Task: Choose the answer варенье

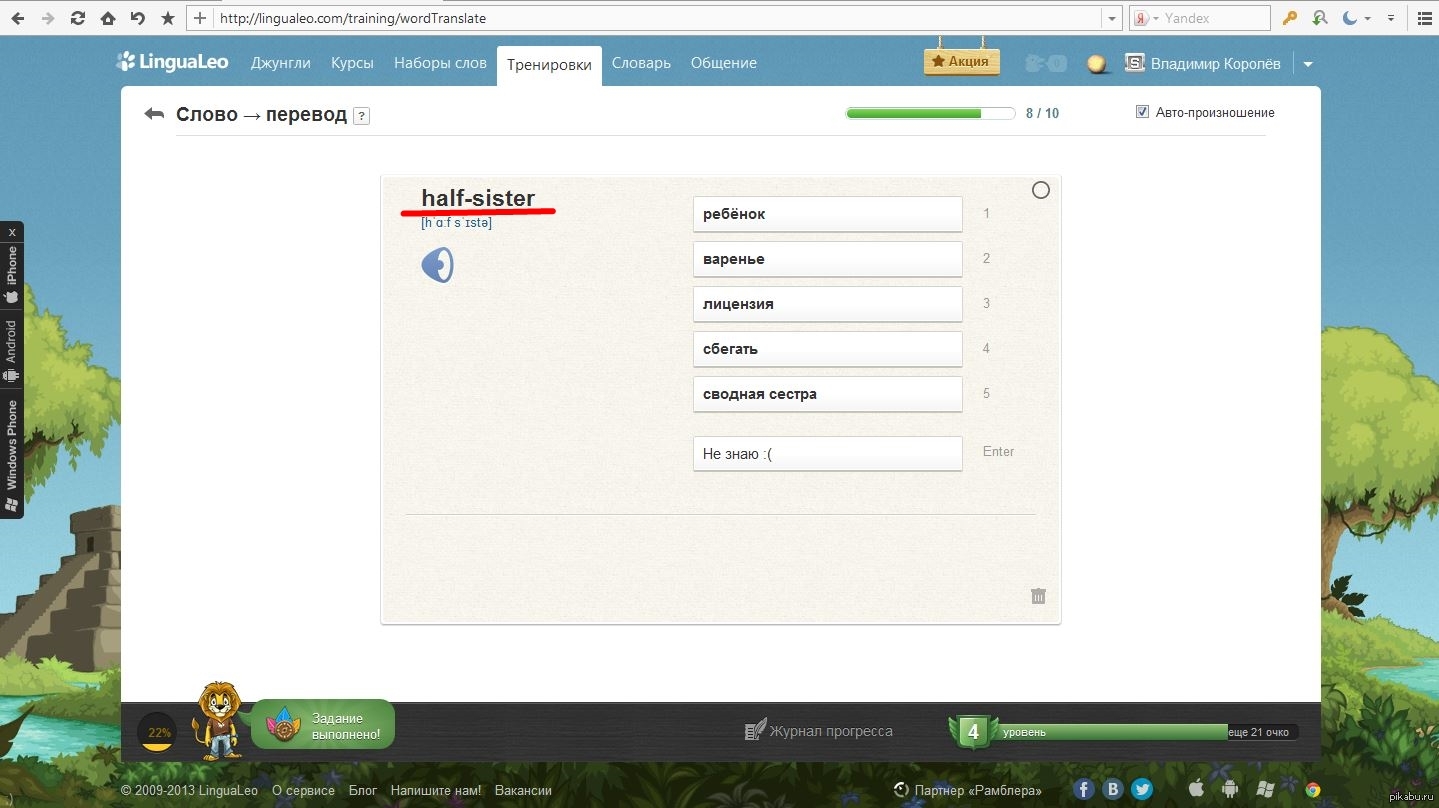Action: [x=828, y=259]
